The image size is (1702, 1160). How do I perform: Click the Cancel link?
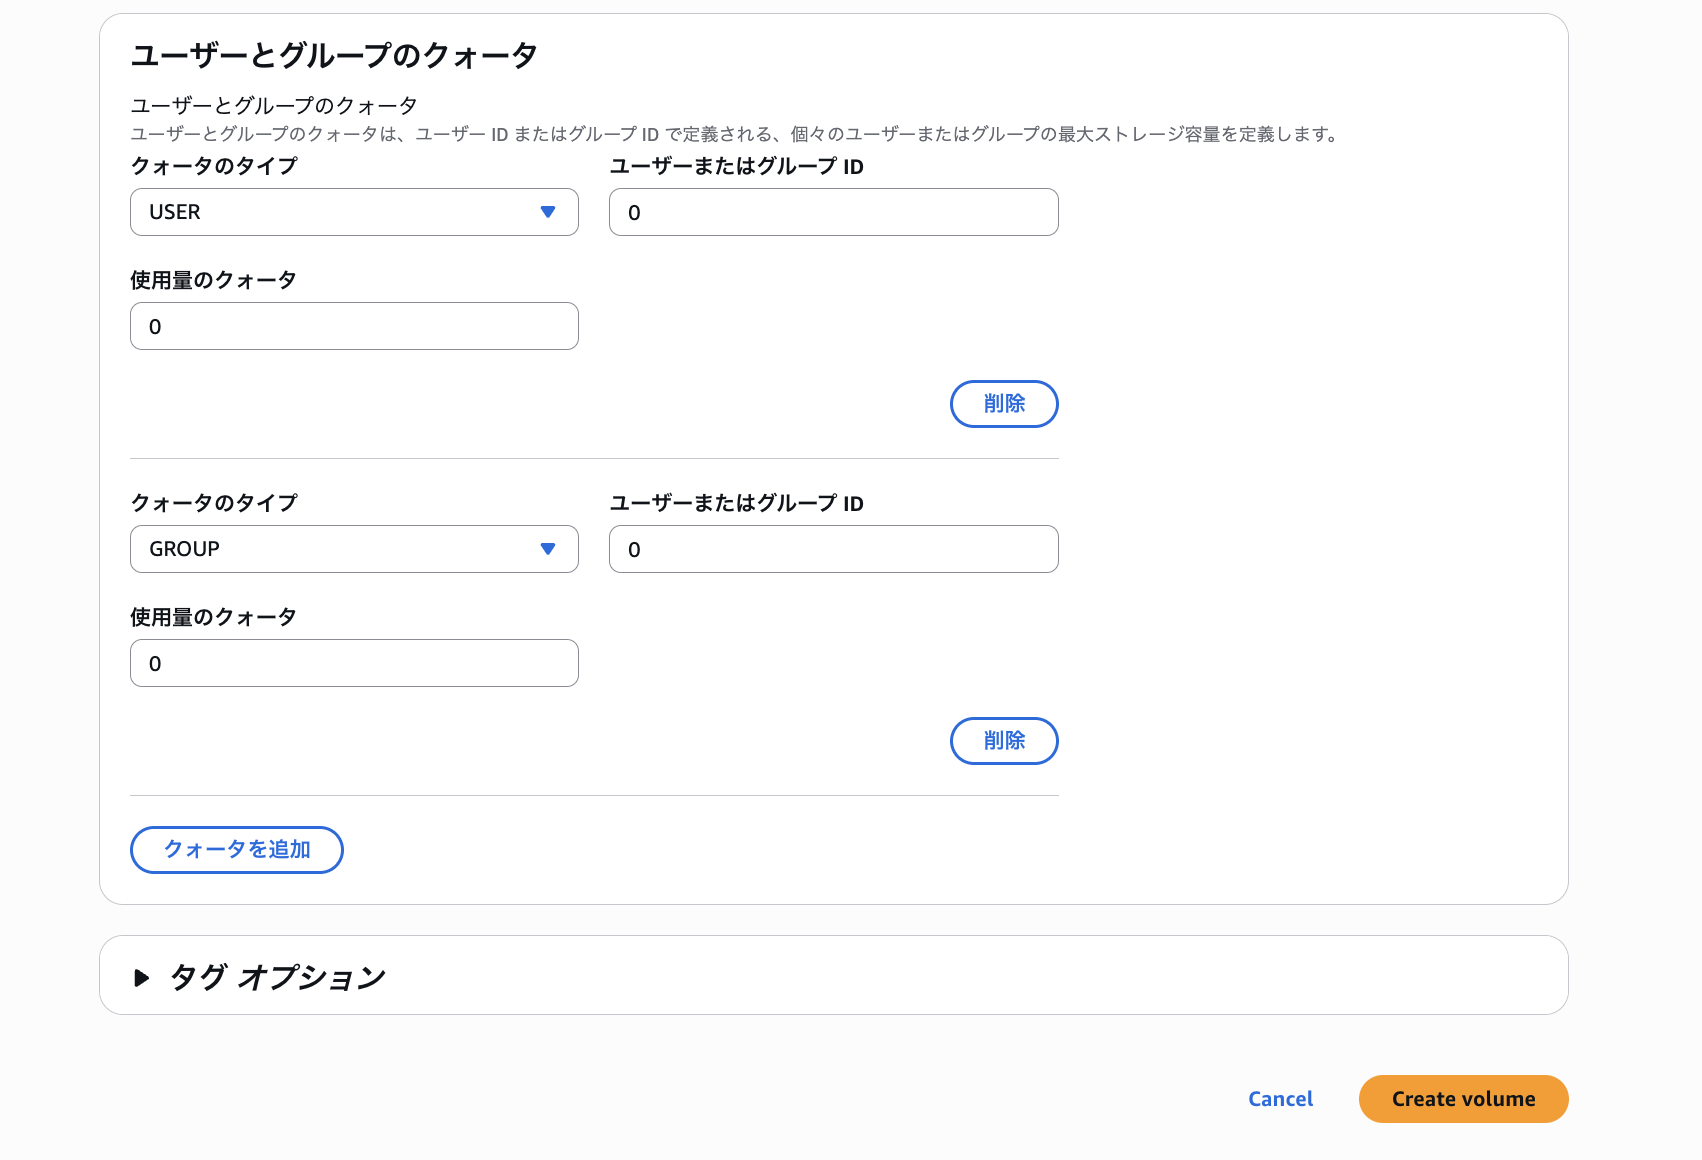(x=1280, y=1099)
